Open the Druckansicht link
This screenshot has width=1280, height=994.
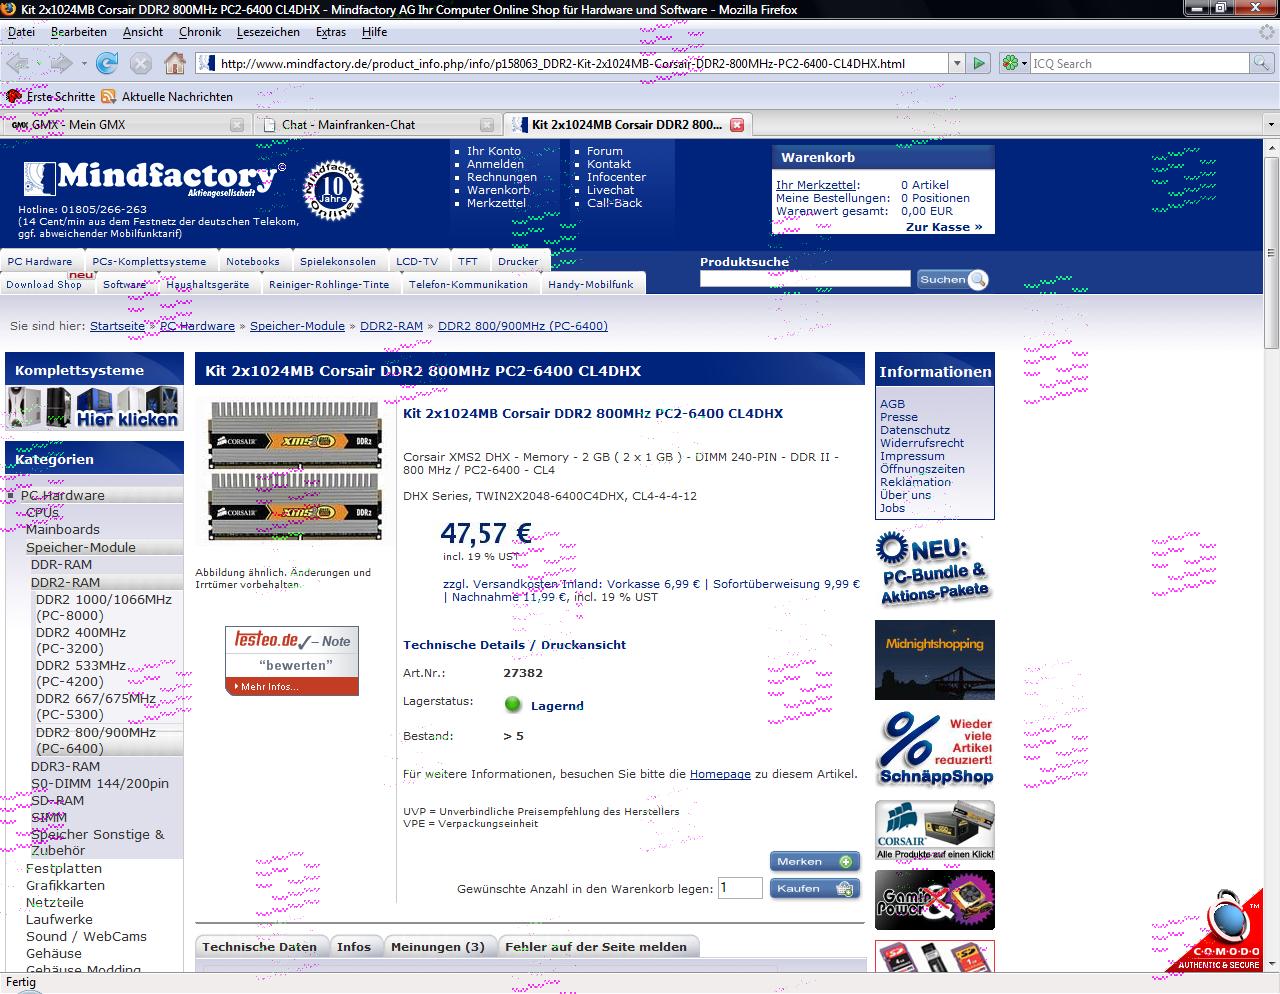pos(584,645)
